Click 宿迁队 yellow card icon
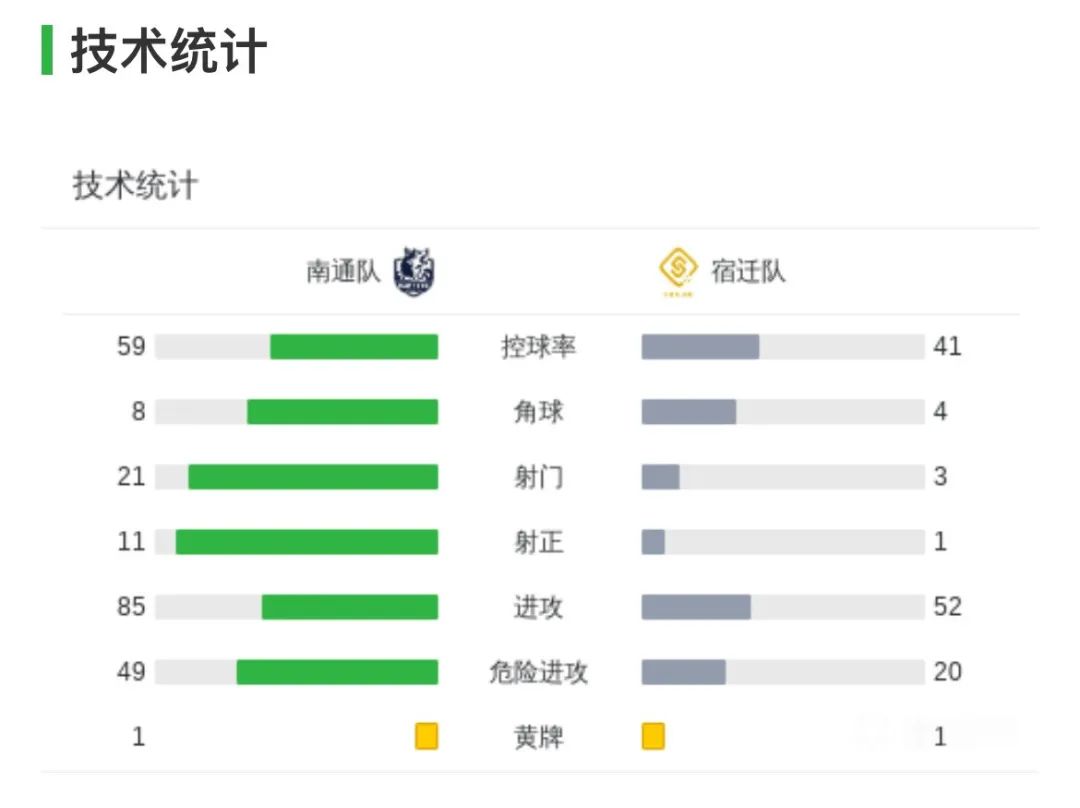This screenshot has width=1080, height=808. 653,736
